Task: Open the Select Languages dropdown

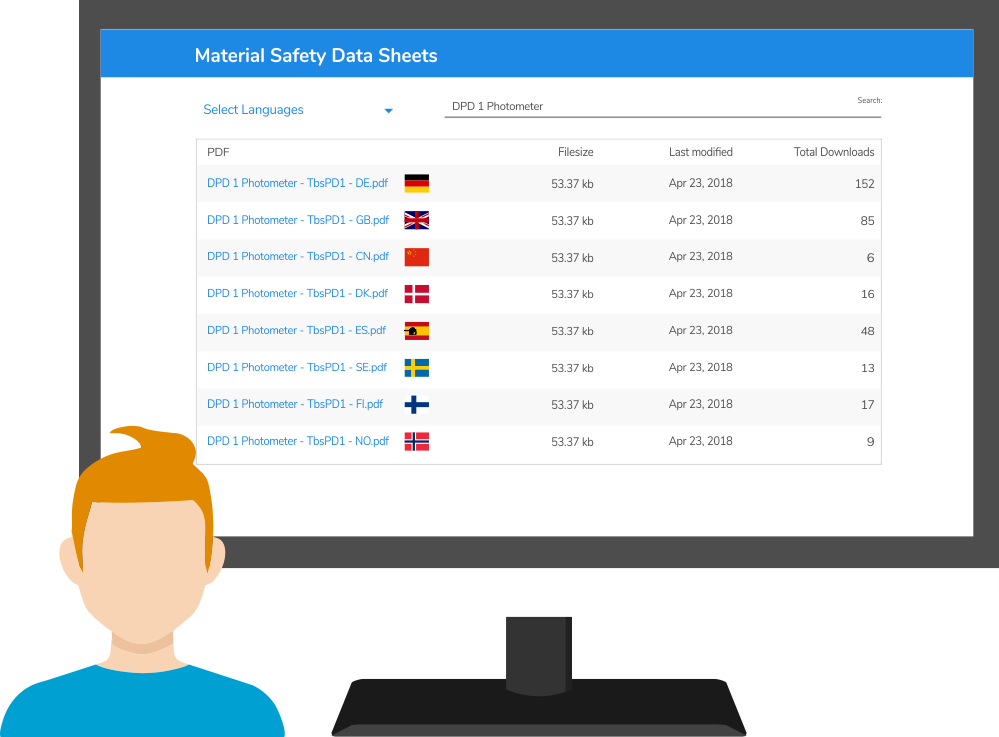Action: tap(254, 110)
